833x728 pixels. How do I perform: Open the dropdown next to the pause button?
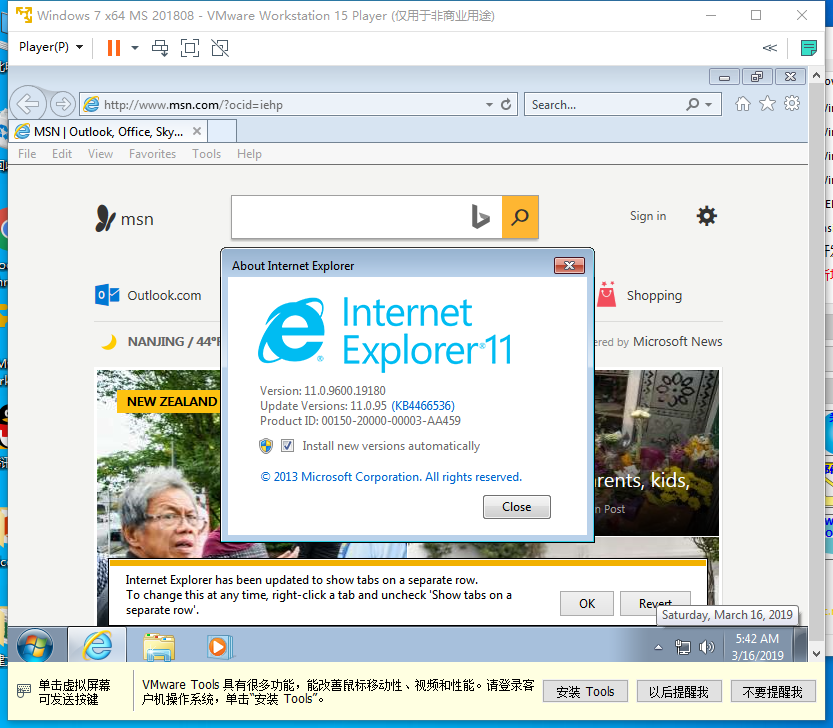click(135, 48)
